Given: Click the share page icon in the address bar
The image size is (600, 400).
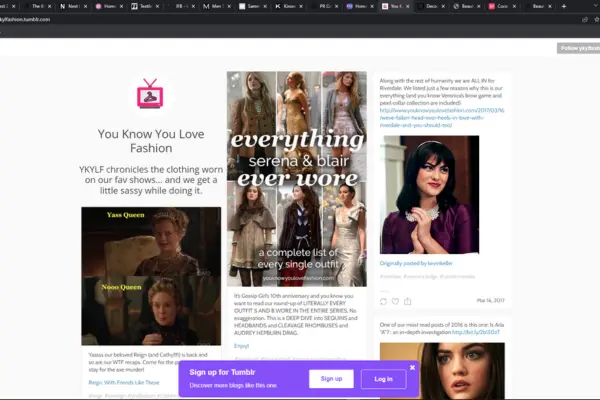Looking at the screenshot, I should (x=585, y=20).
